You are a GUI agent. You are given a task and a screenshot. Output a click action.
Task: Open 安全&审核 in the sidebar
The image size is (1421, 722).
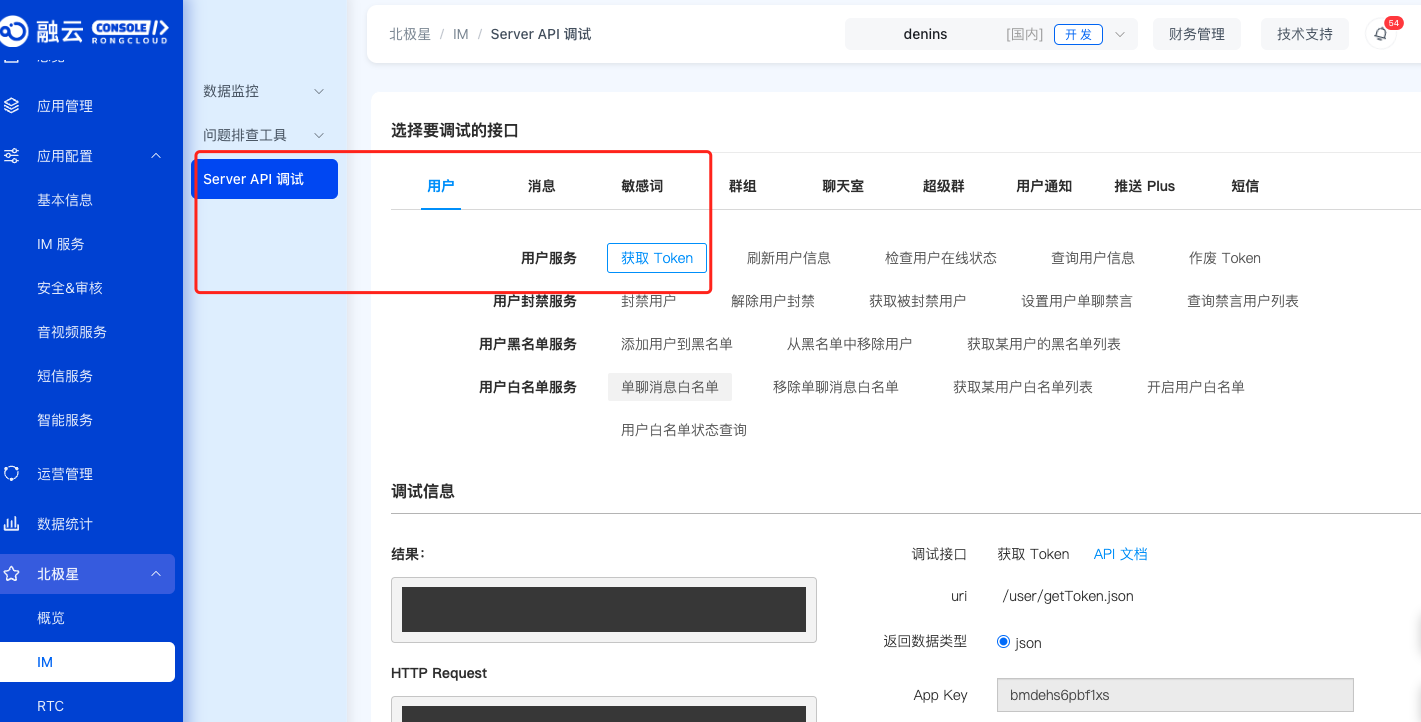tap(70, 288)
